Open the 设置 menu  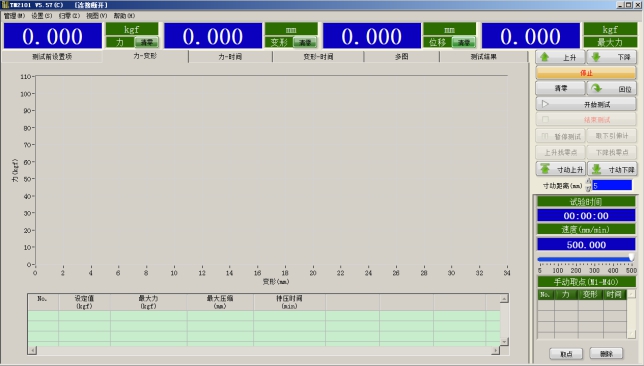click(x=41, y=16)
